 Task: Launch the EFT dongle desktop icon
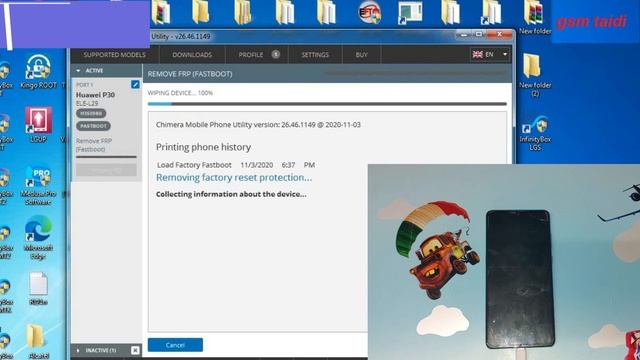[x=369, y=12]
